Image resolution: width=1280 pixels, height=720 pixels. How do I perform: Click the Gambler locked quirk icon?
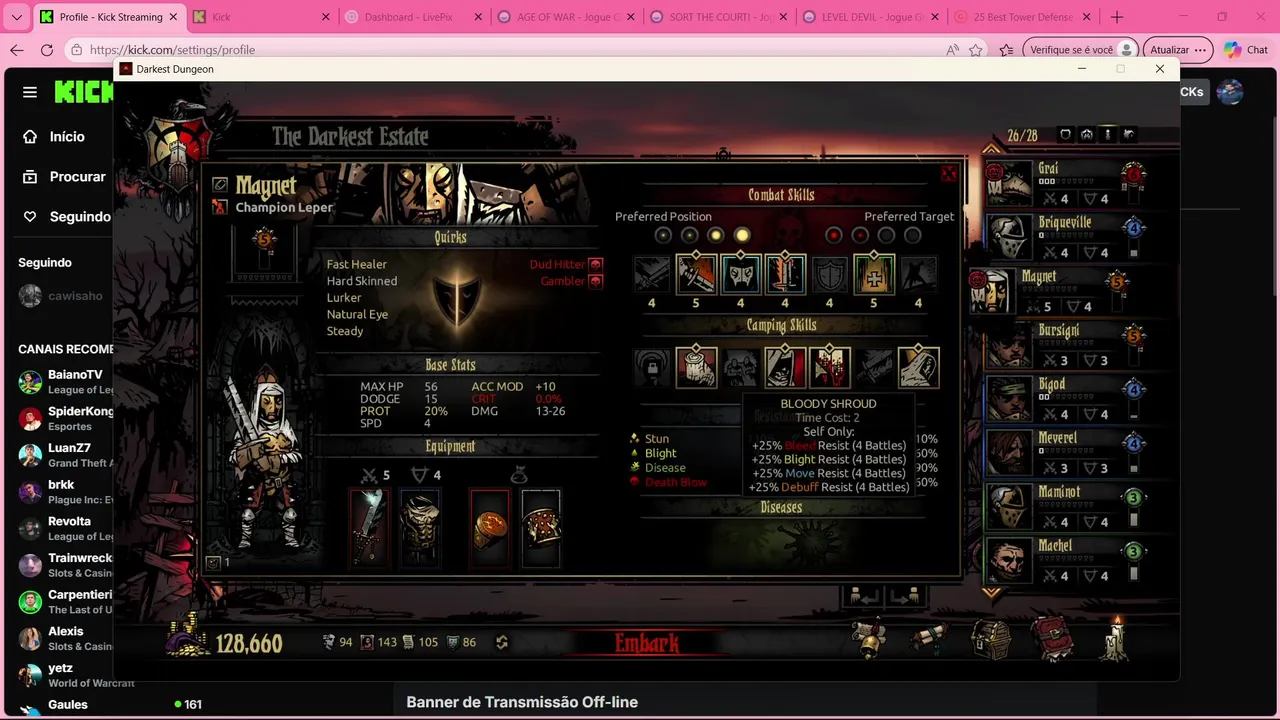click(x=596, y=281)
